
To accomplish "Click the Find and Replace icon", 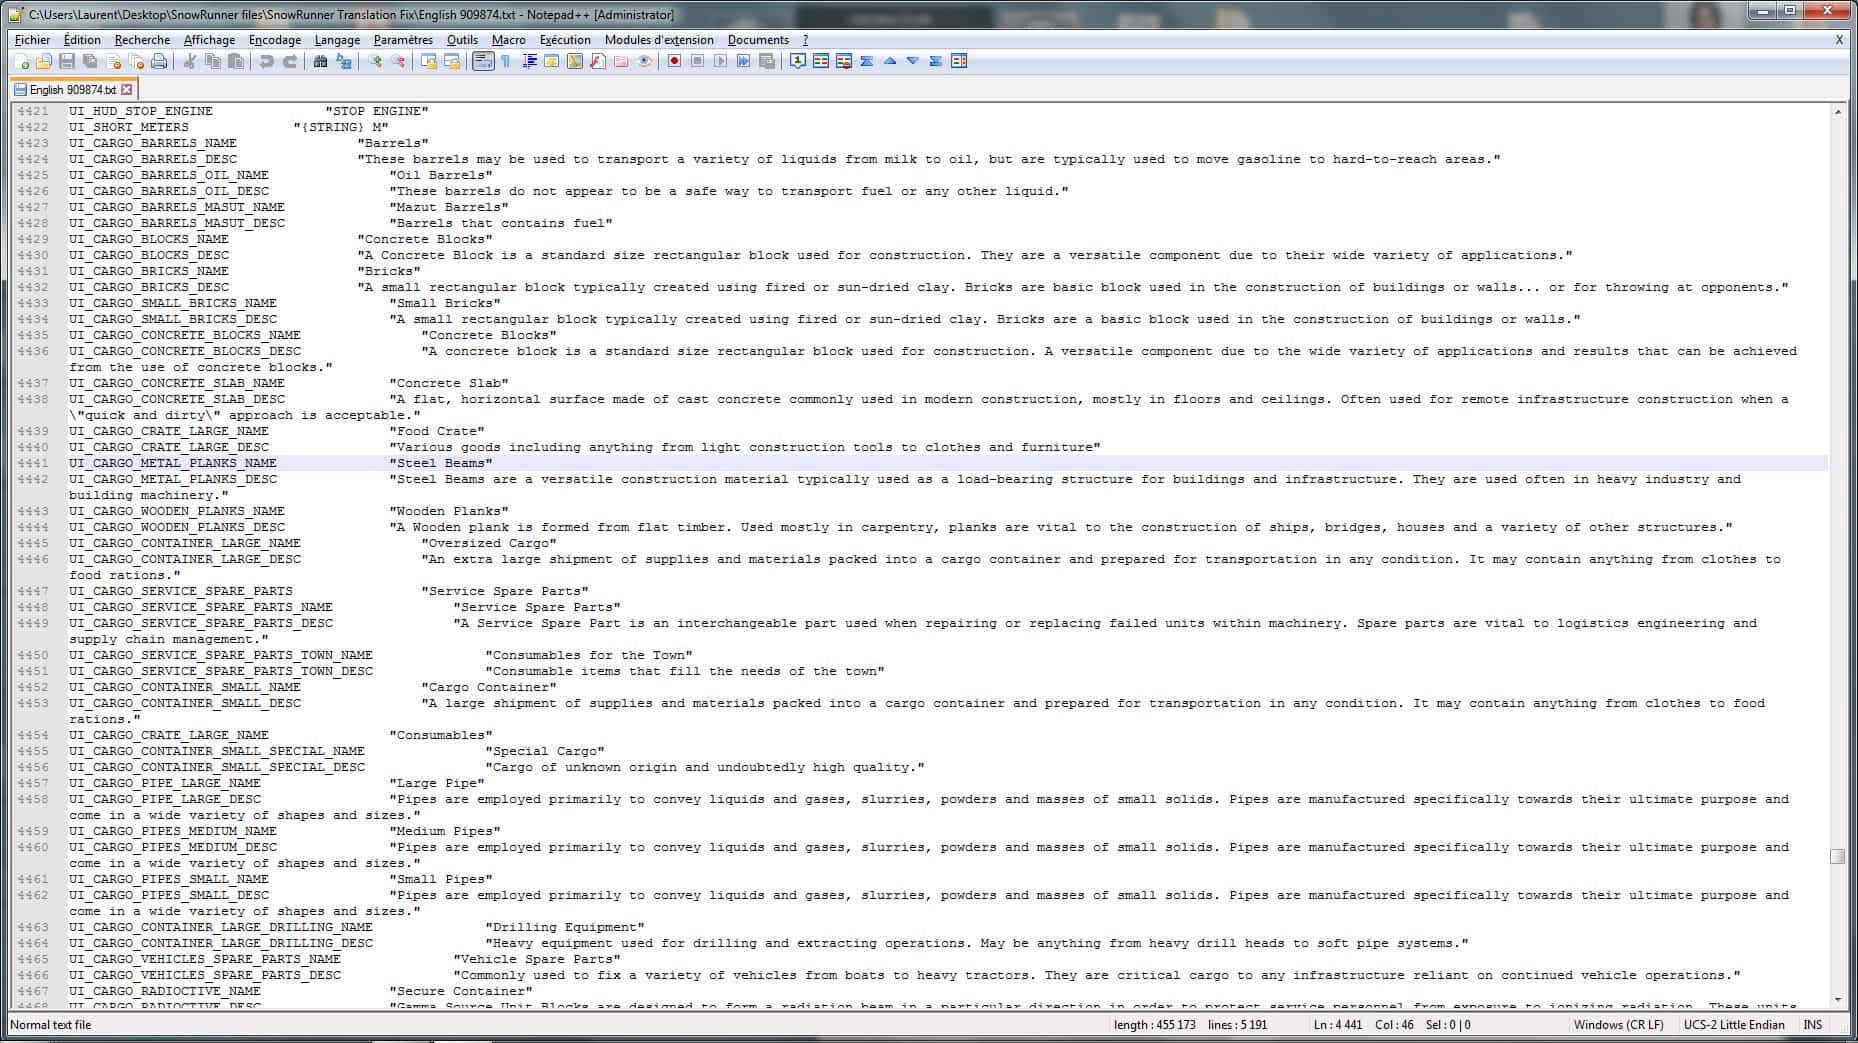I will click(344, 62).
